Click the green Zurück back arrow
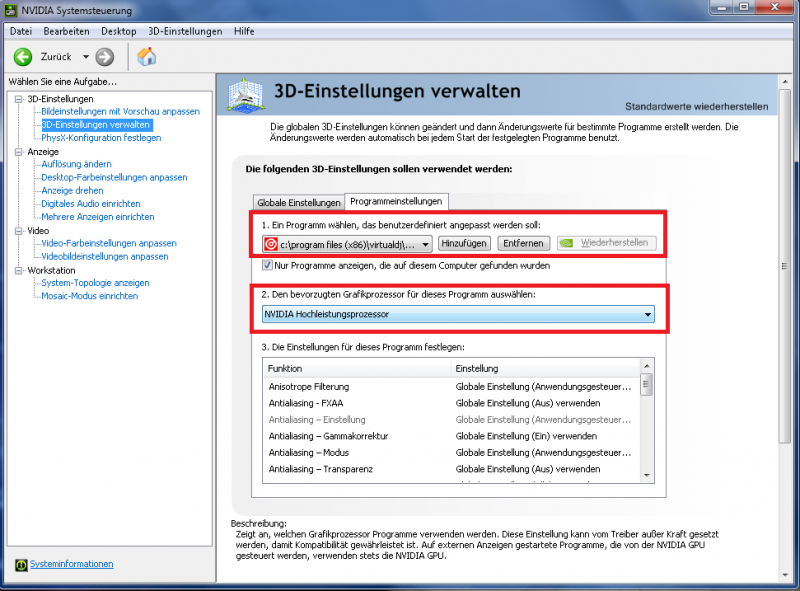Image resolution: width=800 pixels, height=591 pixels. (x=23, y=56)
